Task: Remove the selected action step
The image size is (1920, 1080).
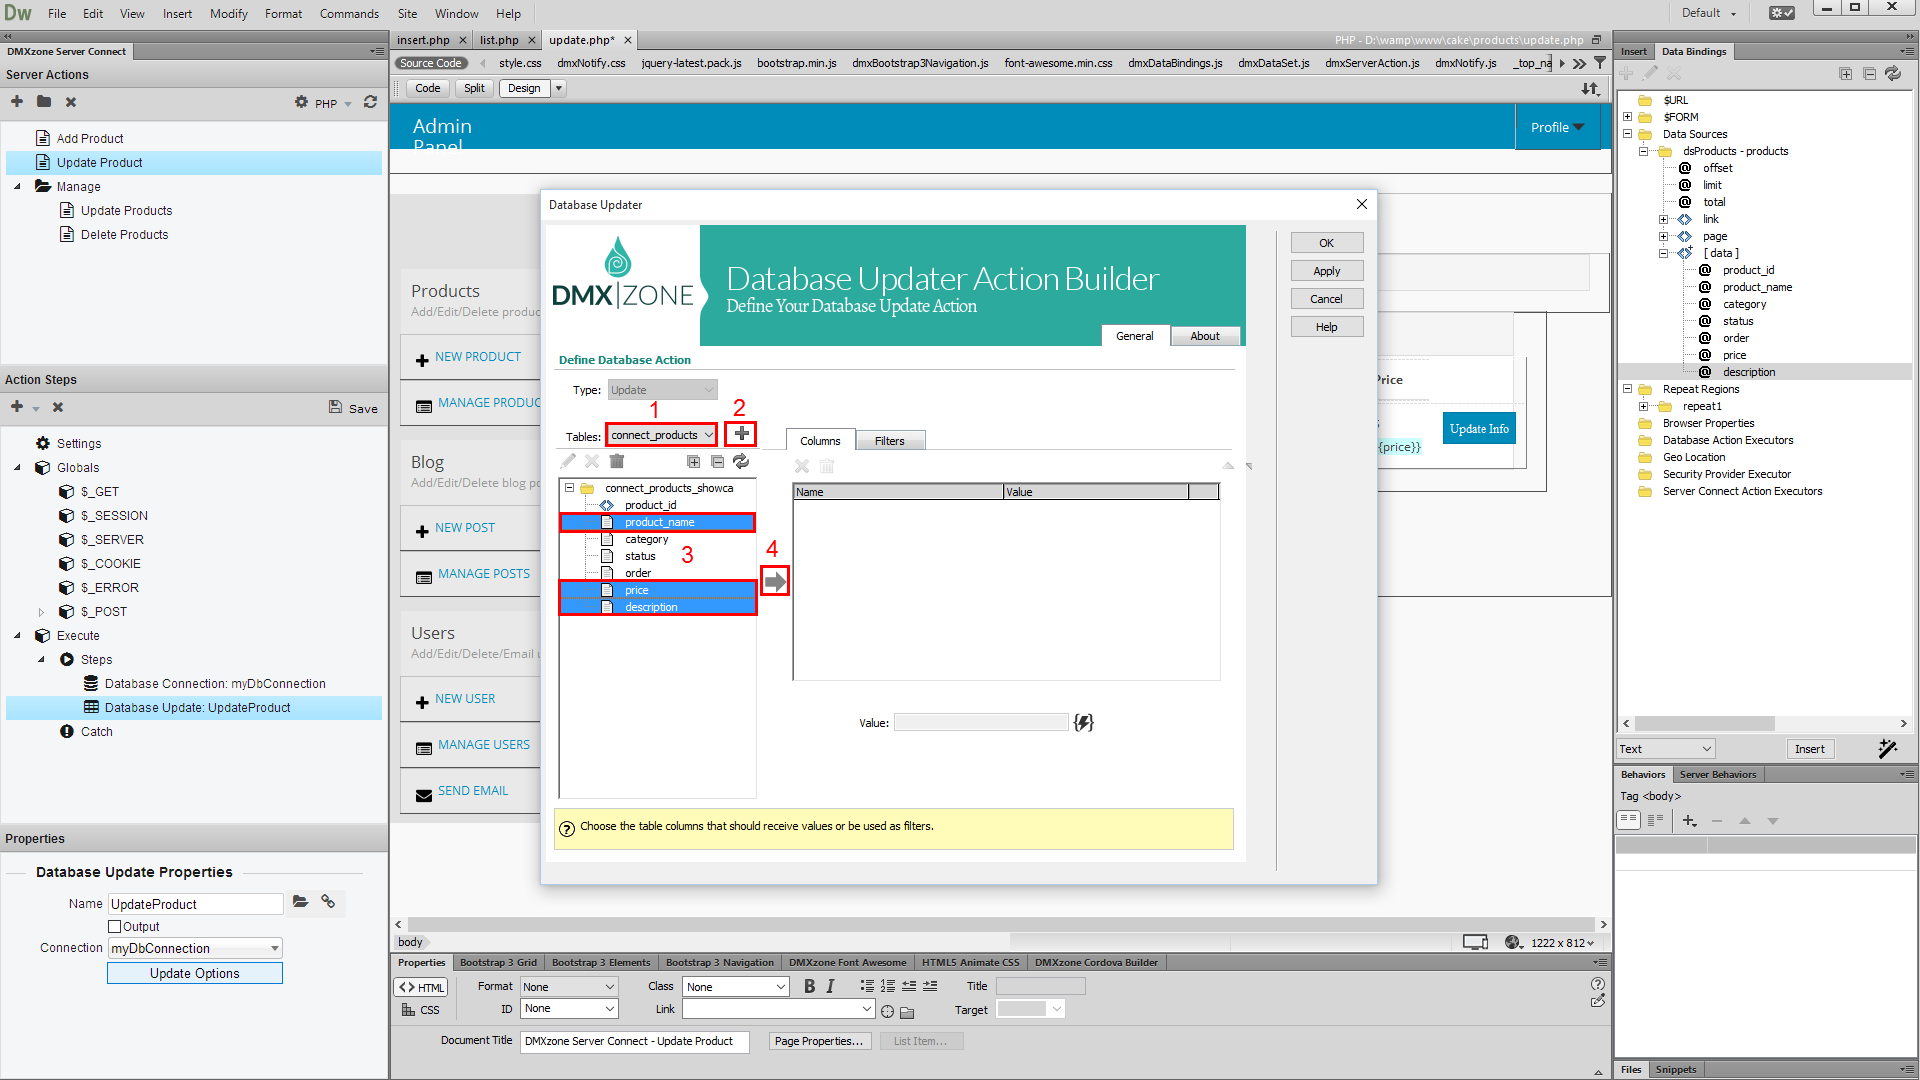Action: pyautogui.click(x=58, y=407)
